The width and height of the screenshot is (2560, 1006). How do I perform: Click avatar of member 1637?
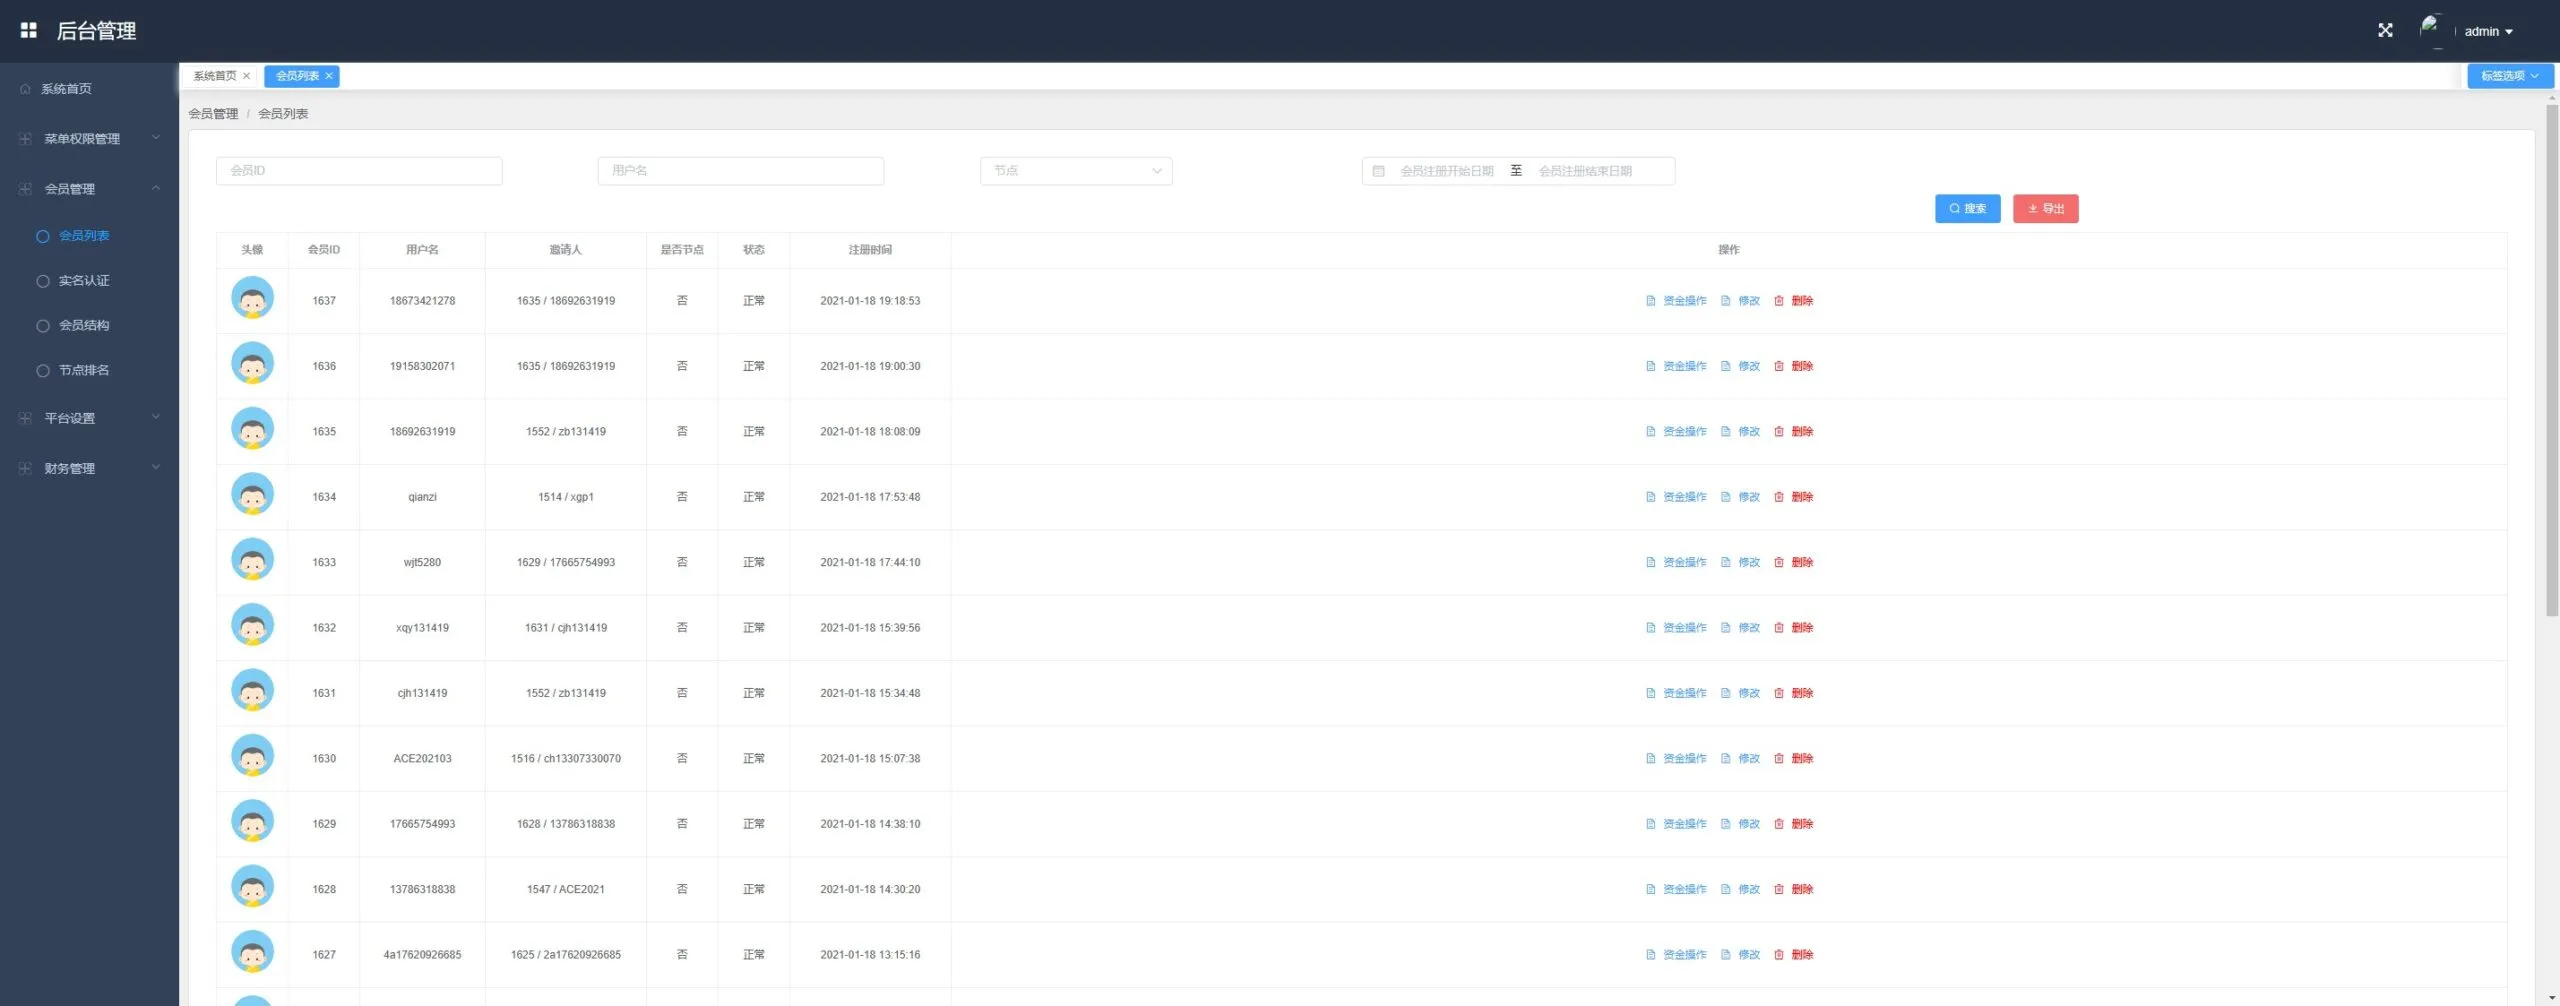(x=253, y=299)
